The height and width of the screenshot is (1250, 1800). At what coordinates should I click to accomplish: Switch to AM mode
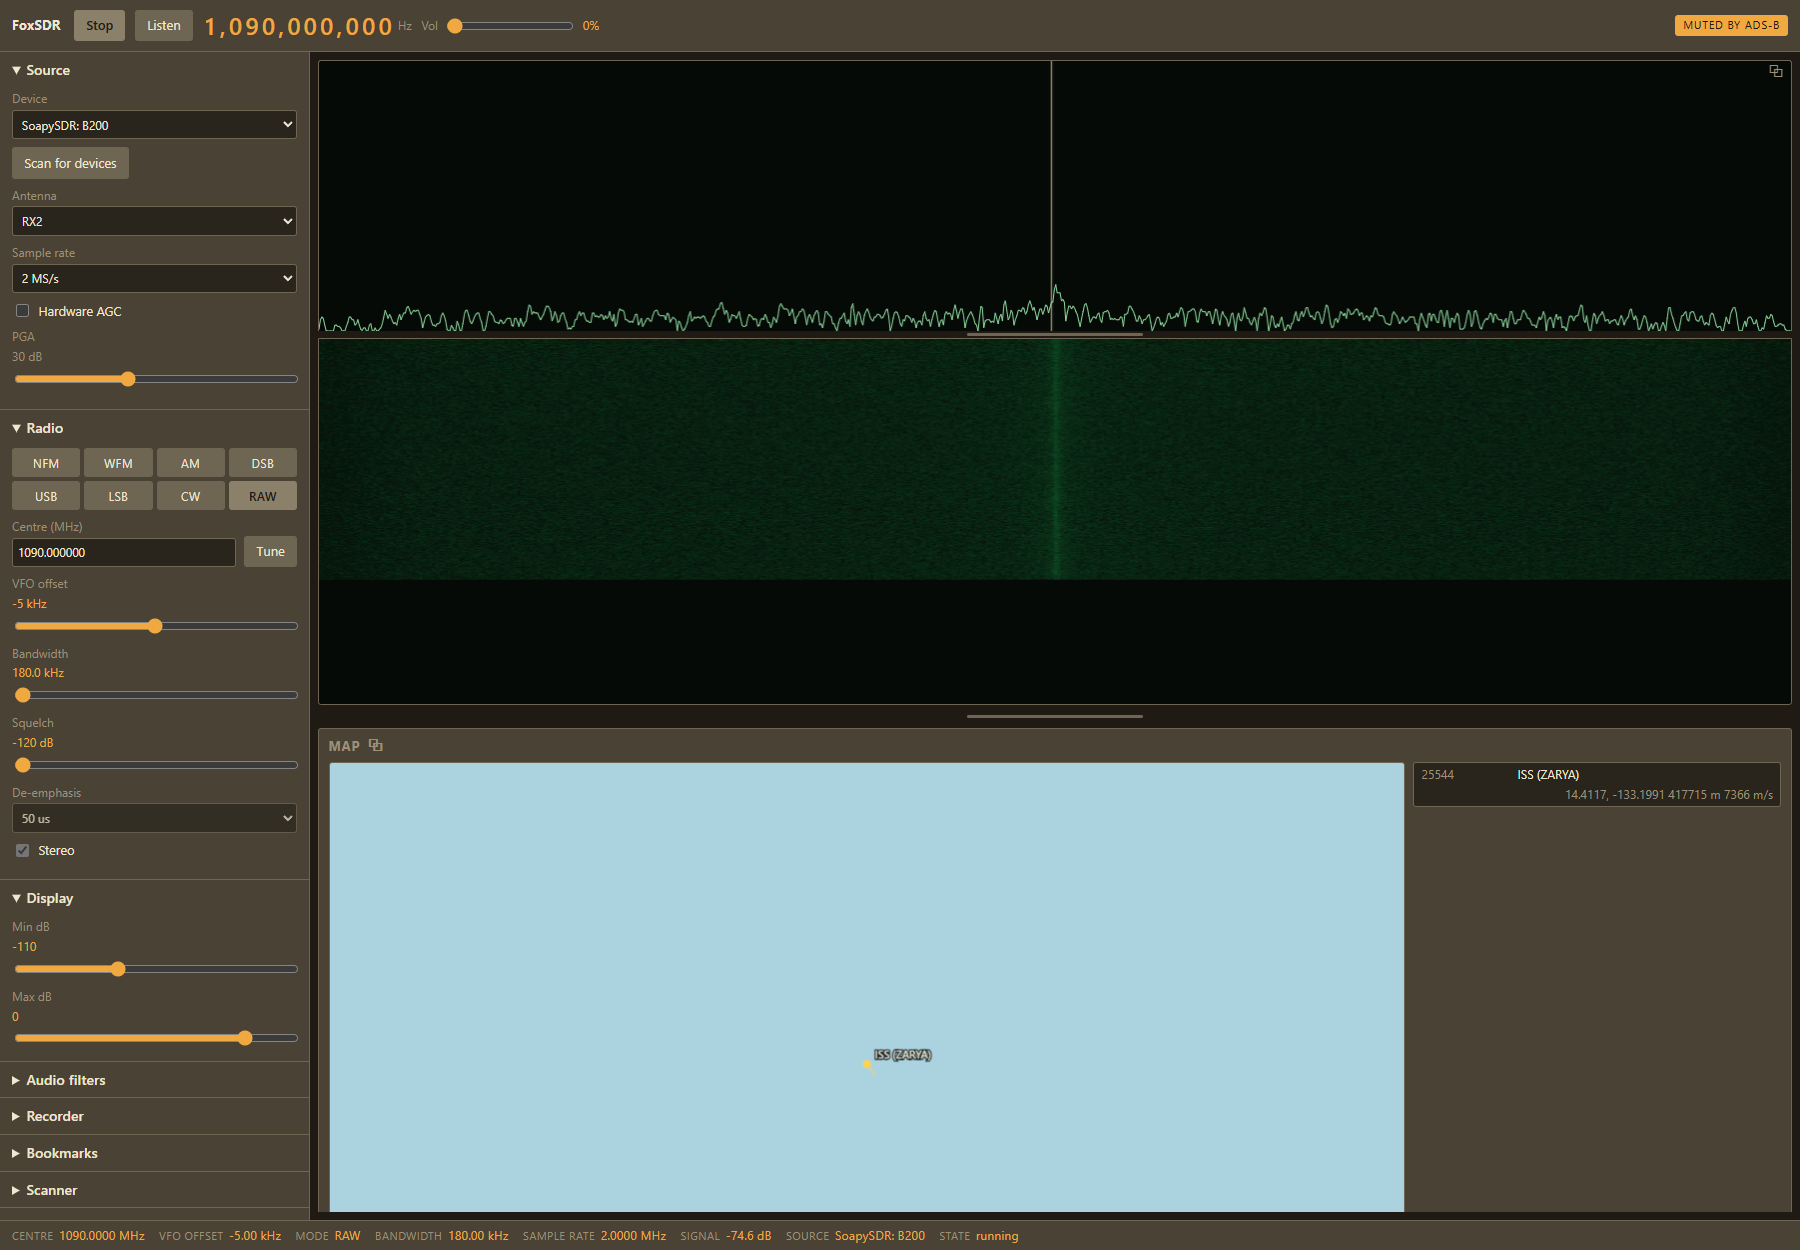[x=190, y=463]
